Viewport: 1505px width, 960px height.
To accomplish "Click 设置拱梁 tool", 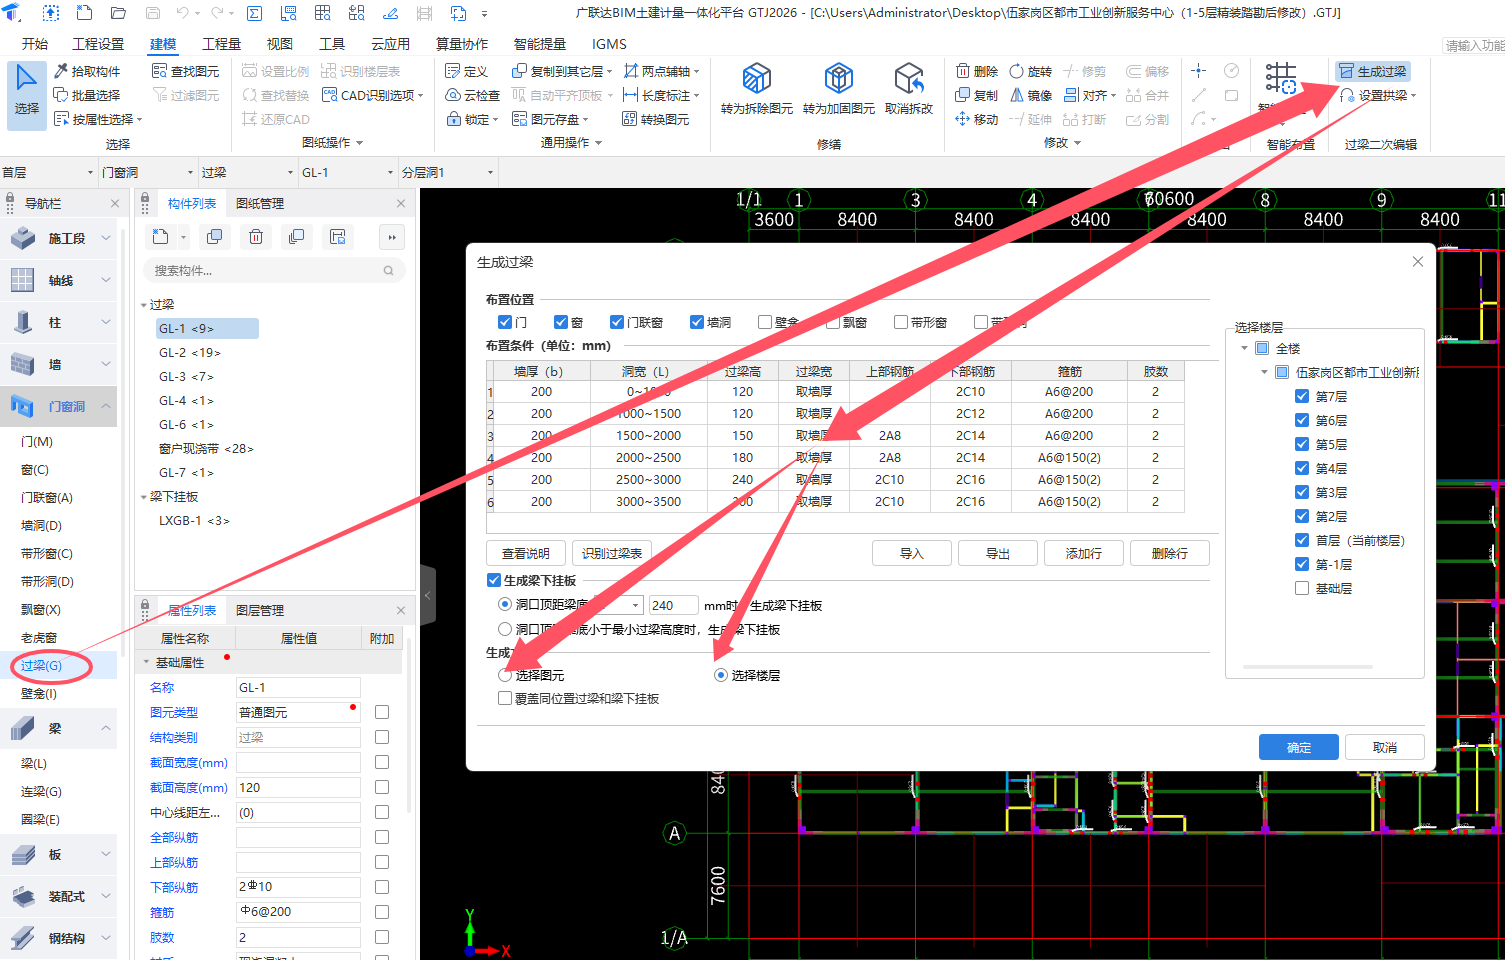I will [1378, 95].
